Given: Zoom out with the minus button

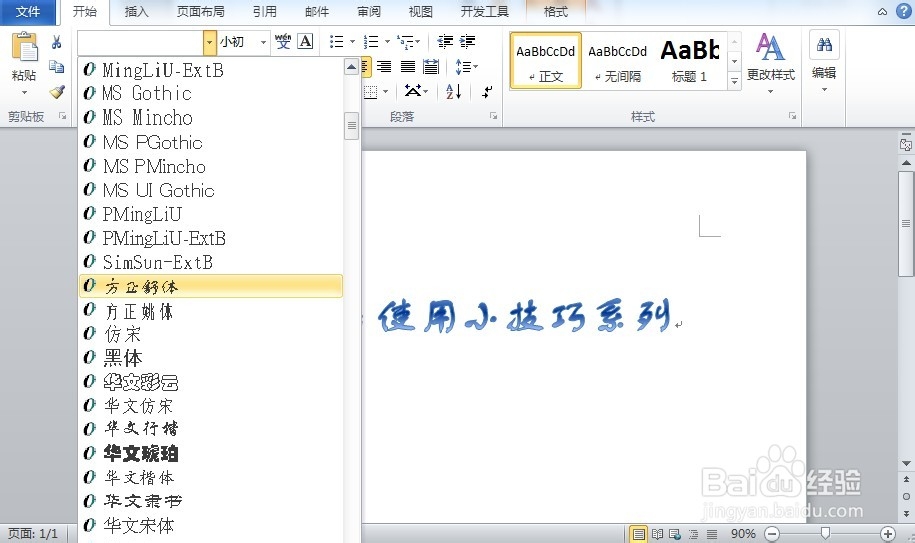Looking at the screenshot, I should 771,534.
